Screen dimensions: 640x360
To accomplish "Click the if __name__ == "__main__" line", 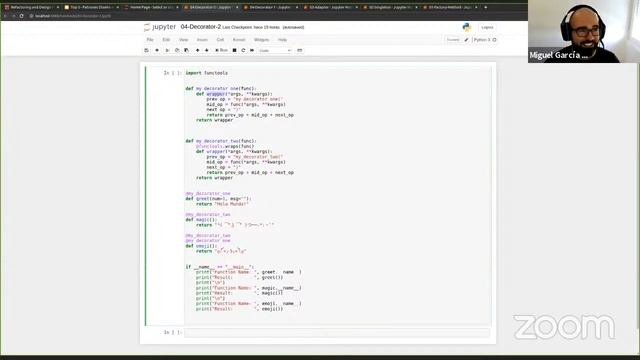I will click(x=220, y=267).
